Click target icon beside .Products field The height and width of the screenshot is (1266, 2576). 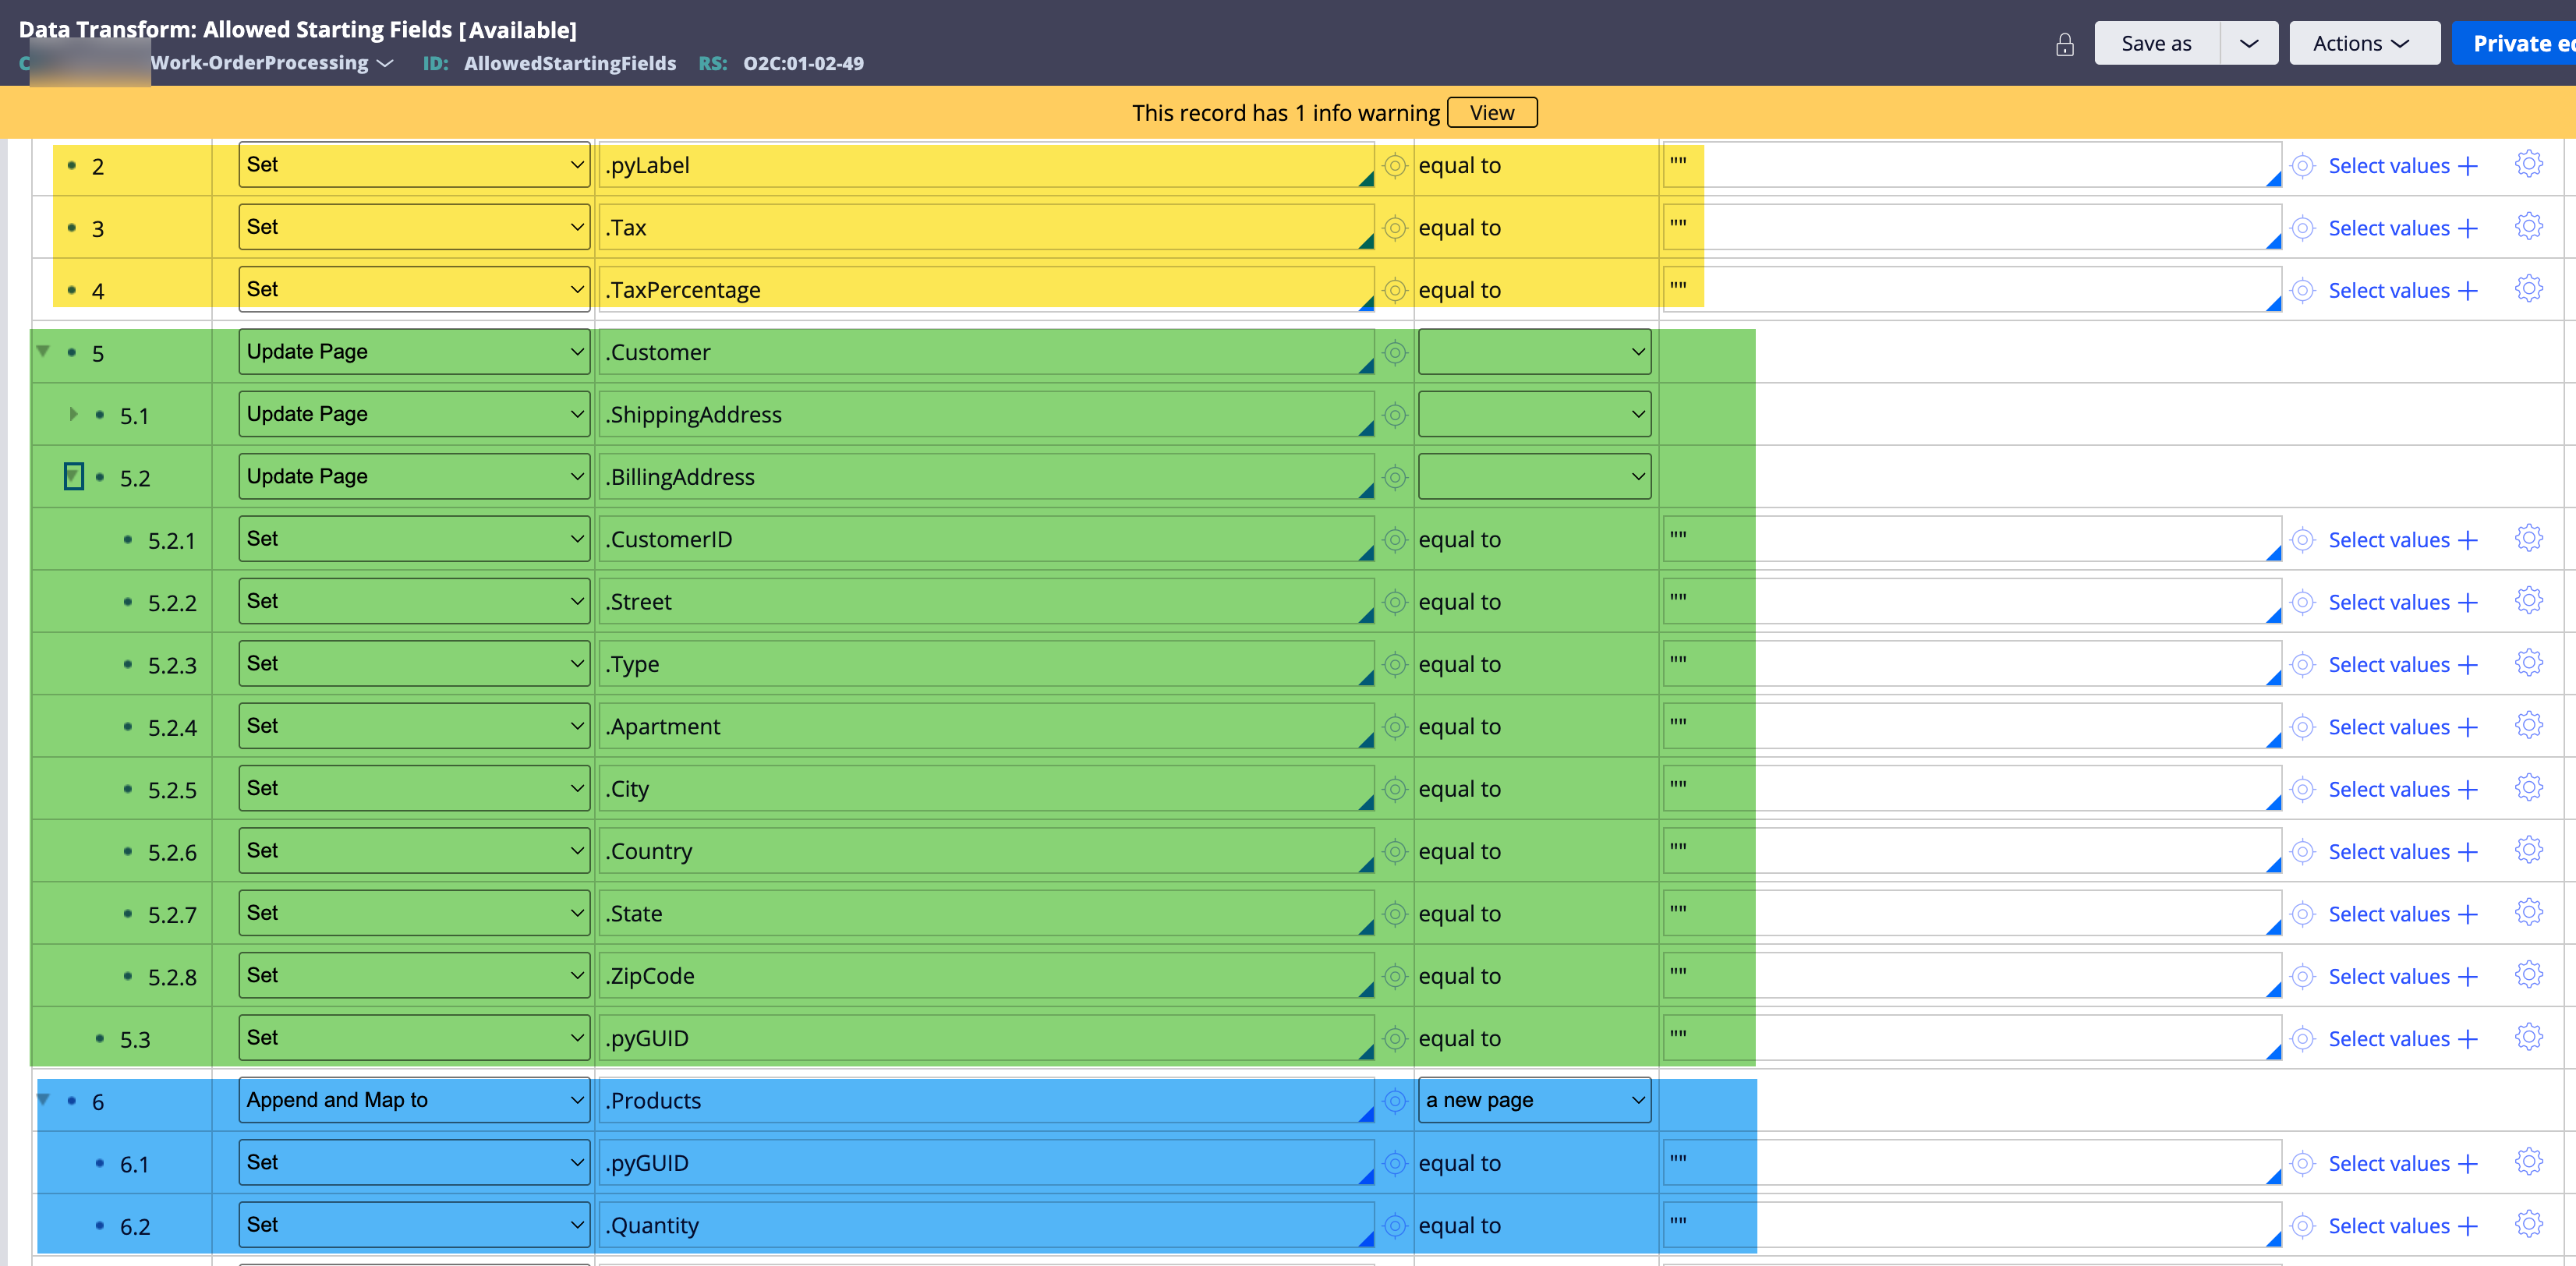(1395, 1101)
